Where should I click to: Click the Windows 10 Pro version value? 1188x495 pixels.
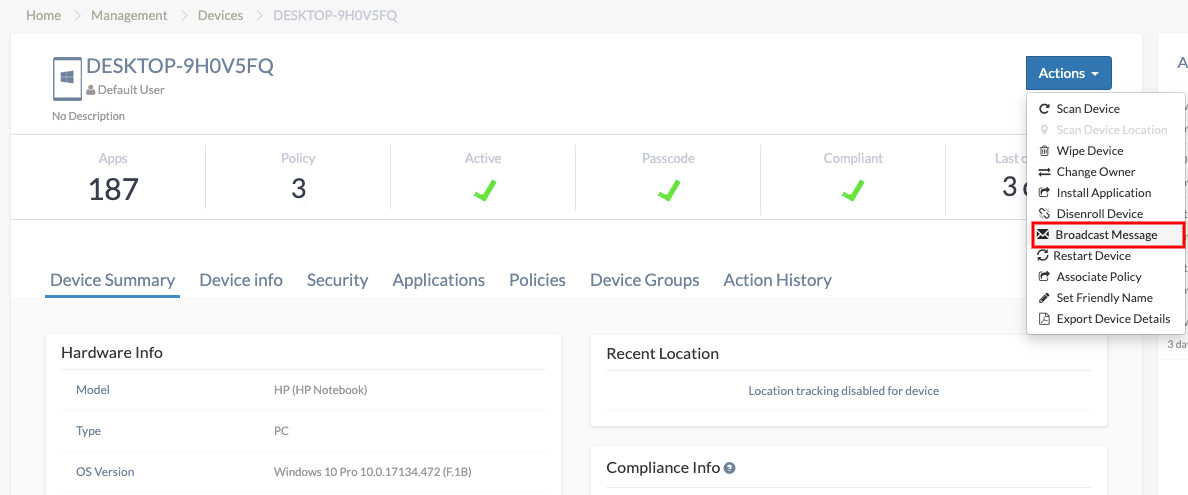(x=373, y=472)
